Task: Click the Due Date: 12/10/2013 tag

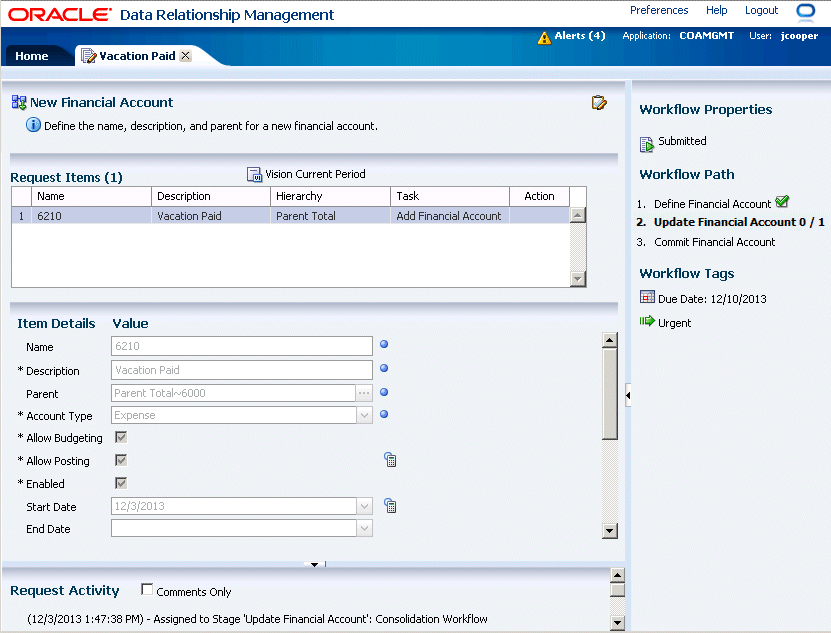Action: 712,299
